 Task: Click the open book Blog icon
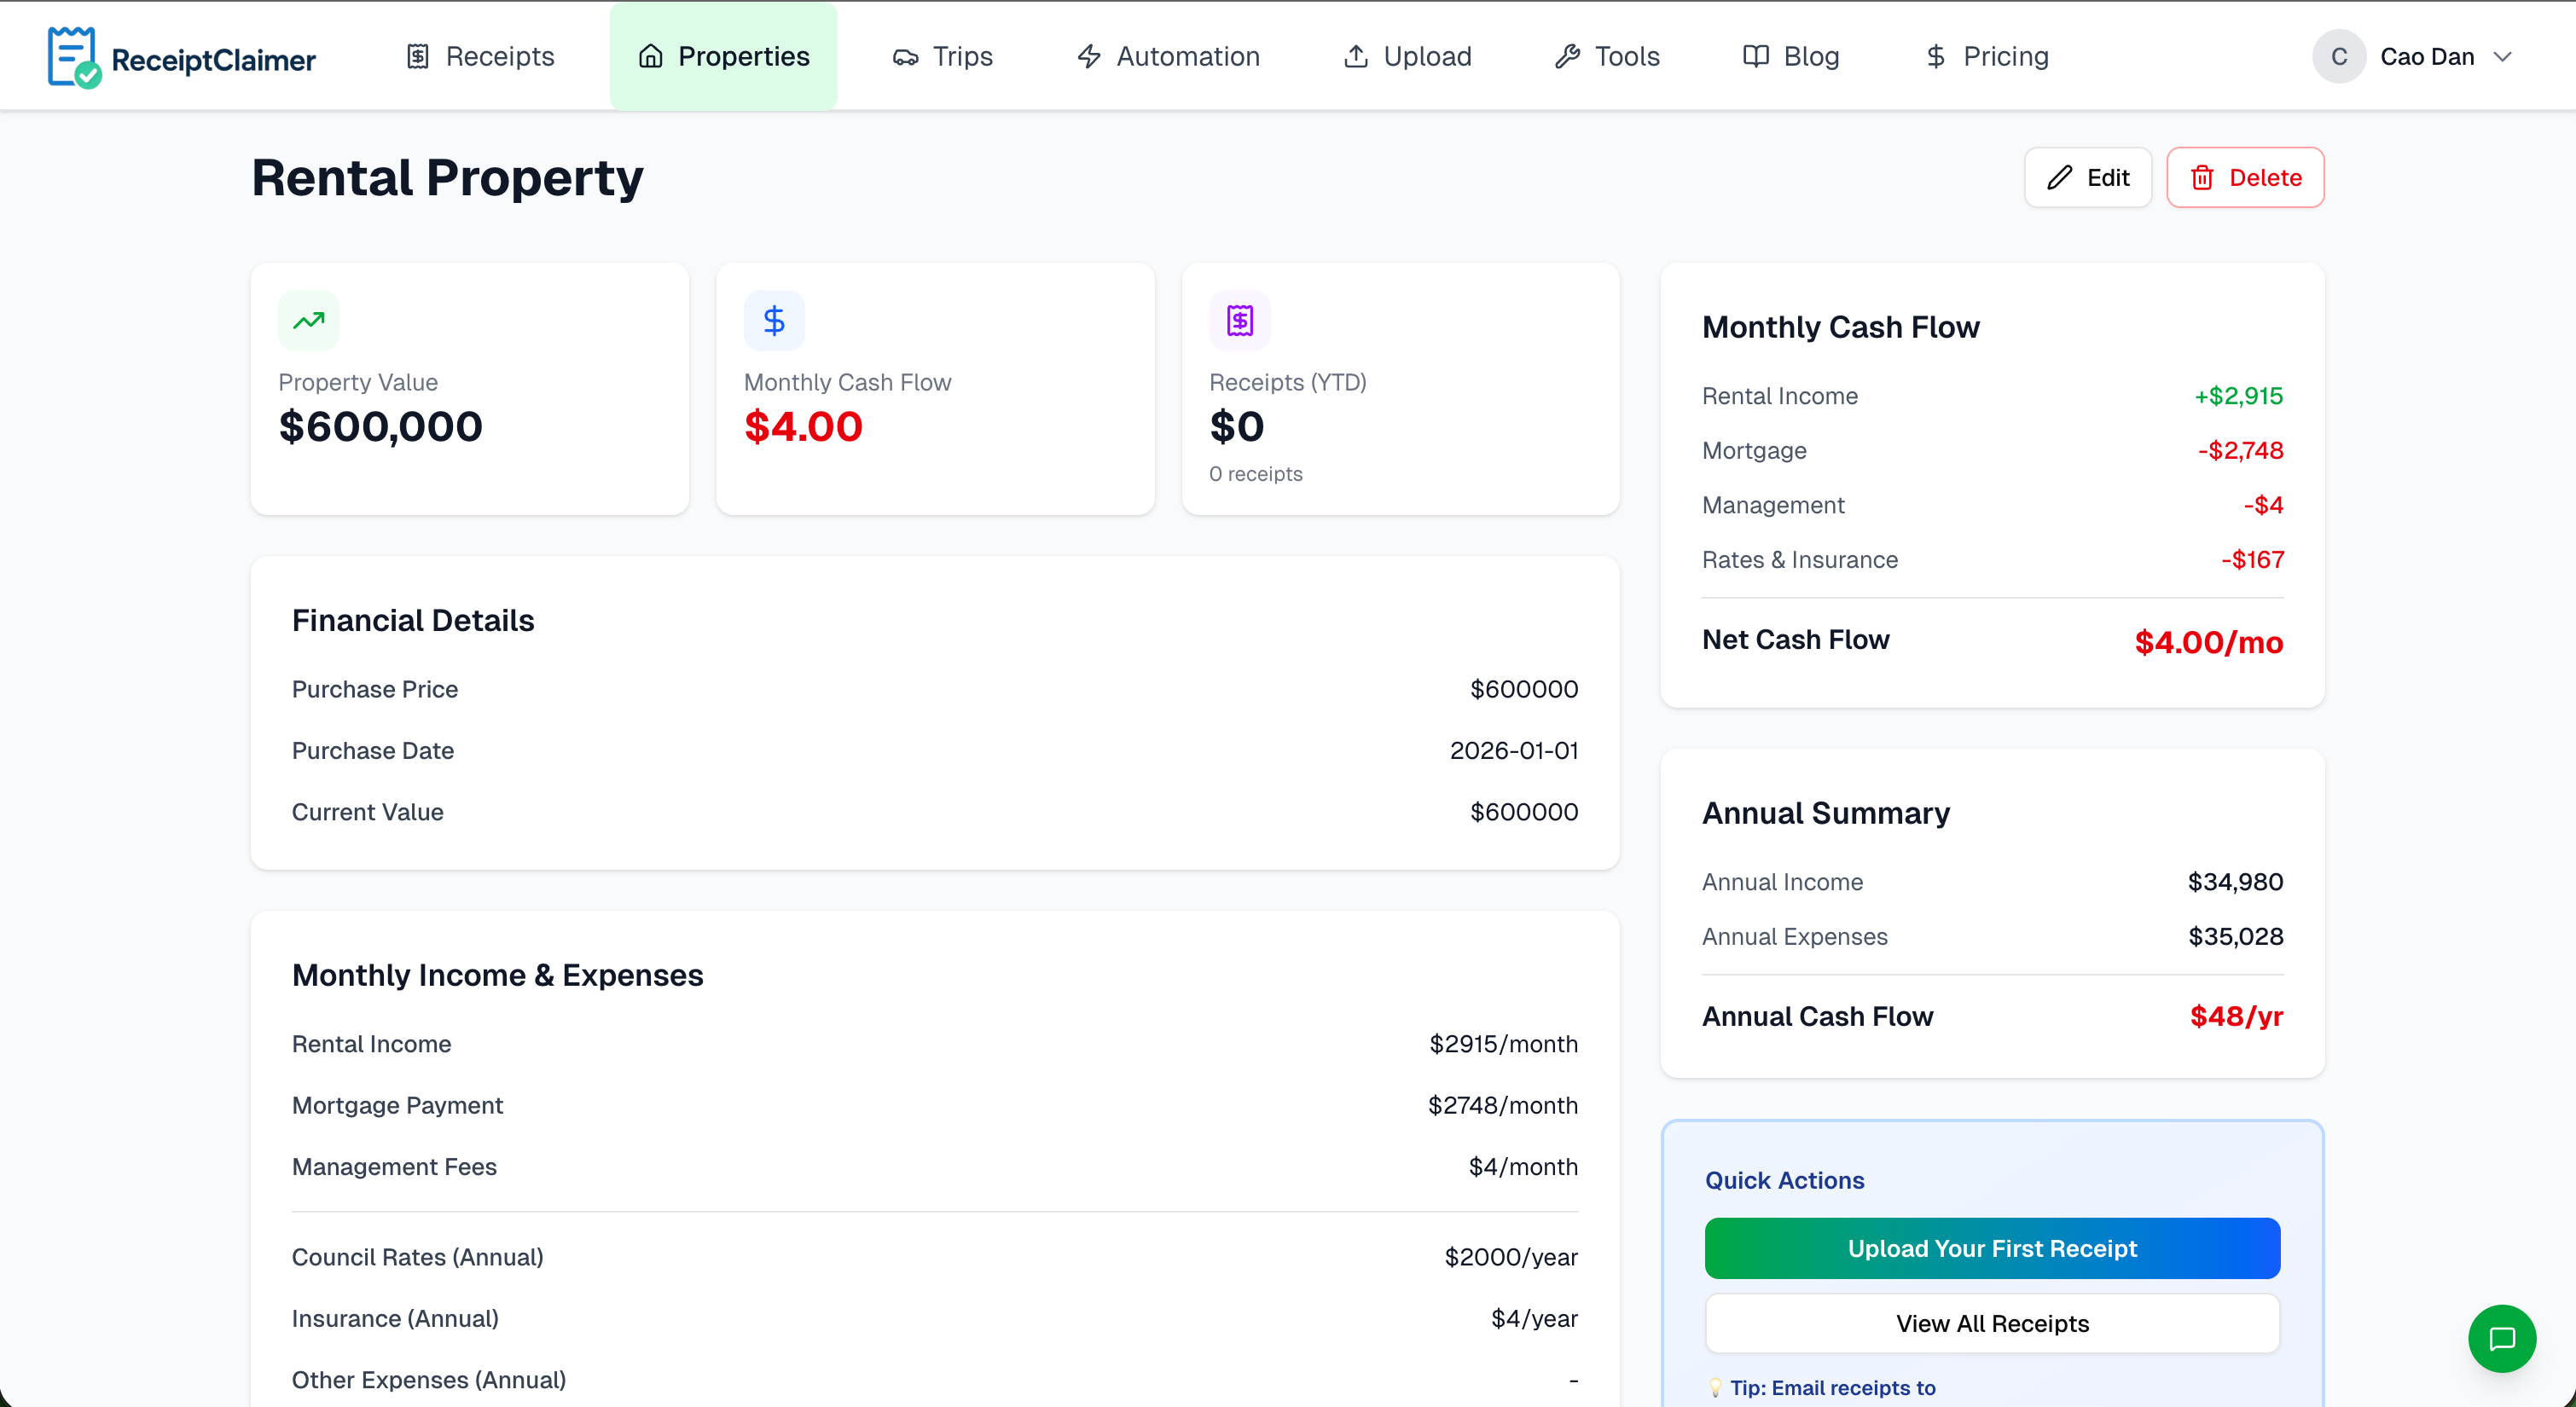(x=1756, y=57)
